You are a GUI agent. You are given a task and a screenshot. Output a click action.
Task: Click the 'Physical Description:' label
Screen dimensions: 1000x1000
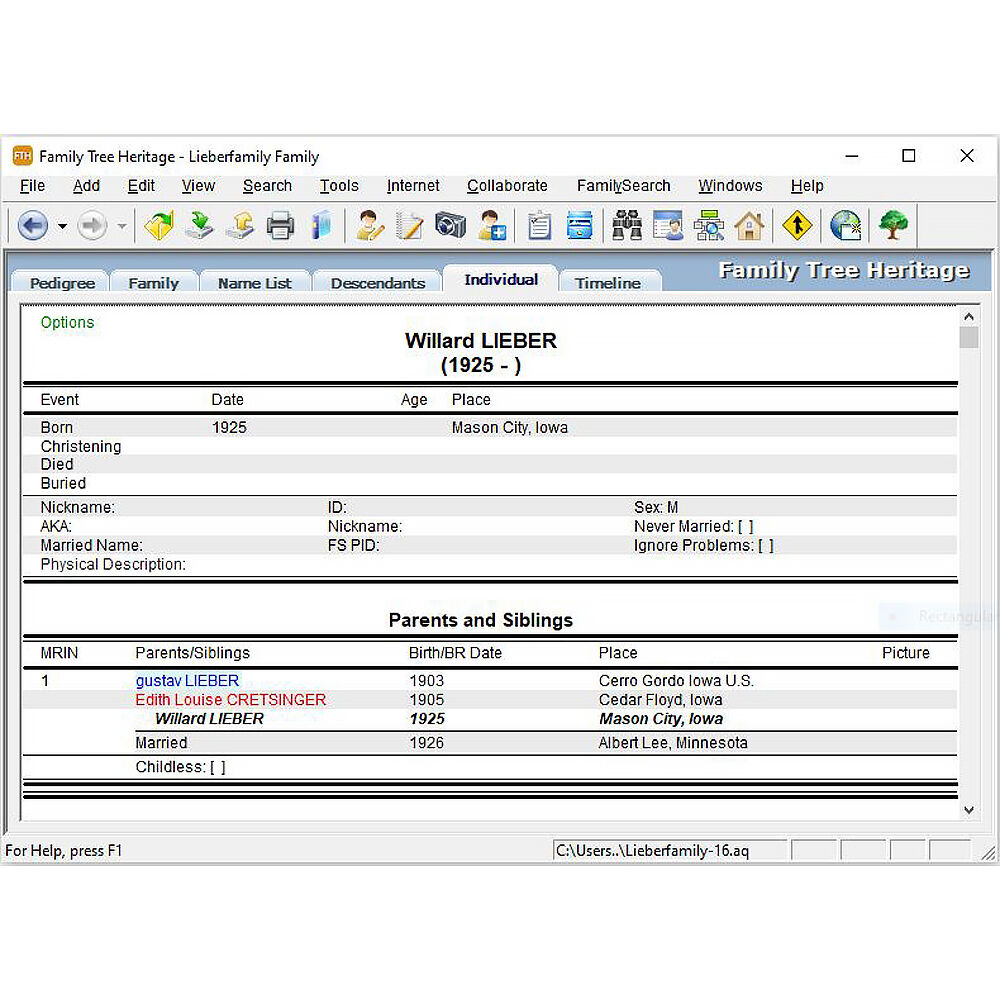click(x=113, y=564)
